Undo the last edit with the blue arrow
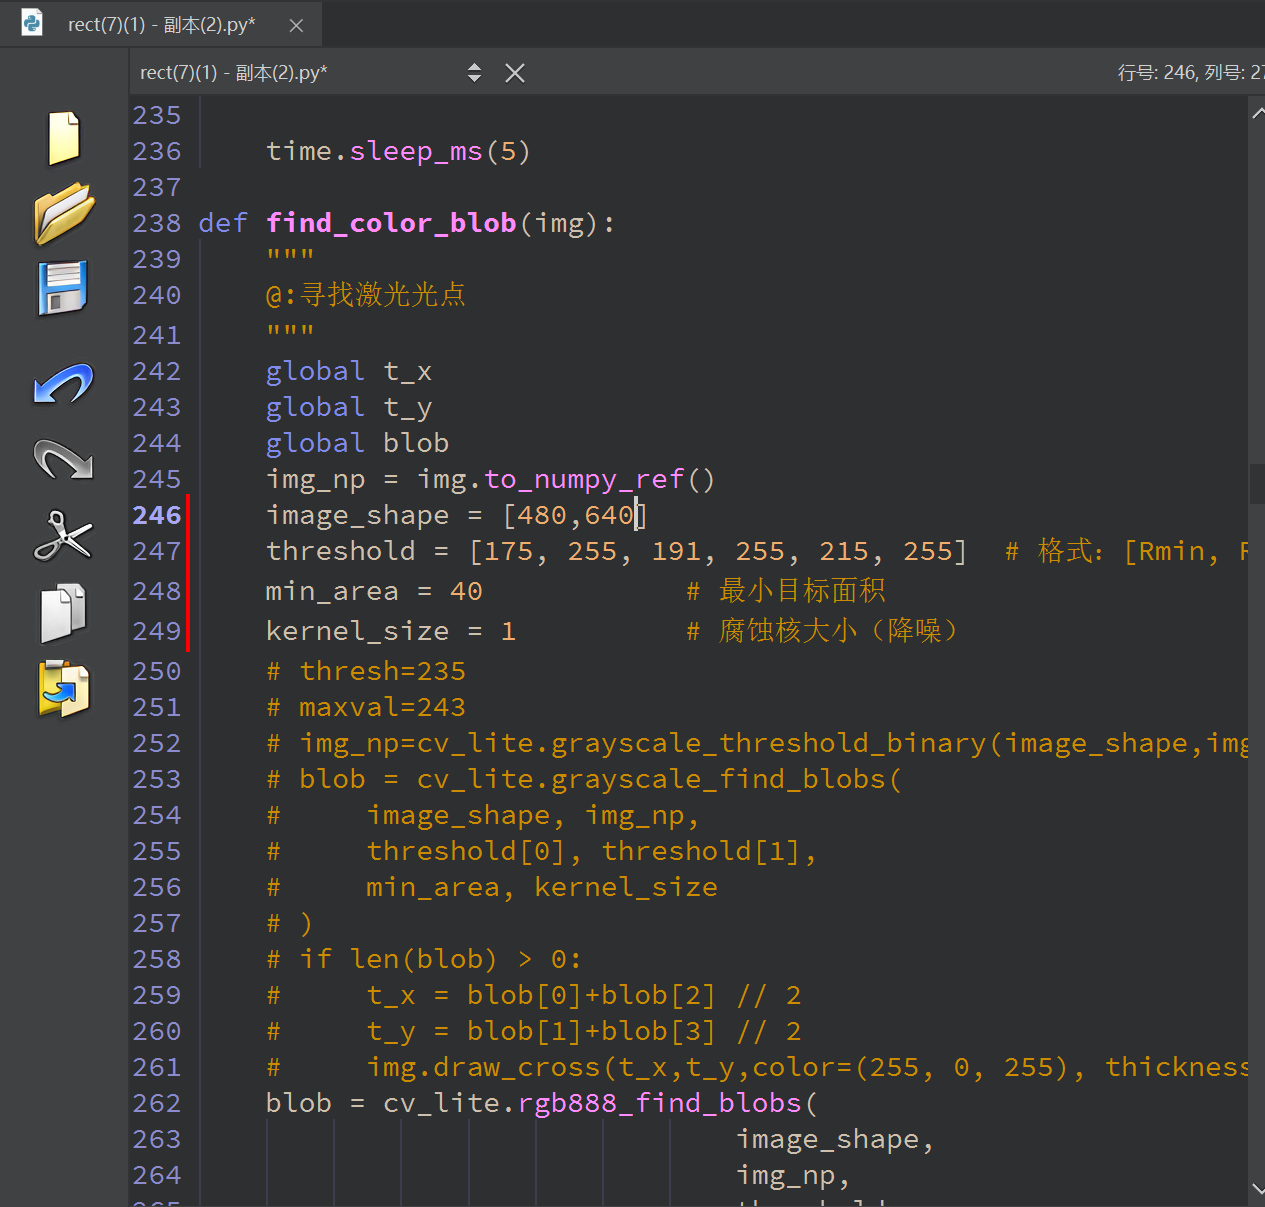 [x=64, y=384]
